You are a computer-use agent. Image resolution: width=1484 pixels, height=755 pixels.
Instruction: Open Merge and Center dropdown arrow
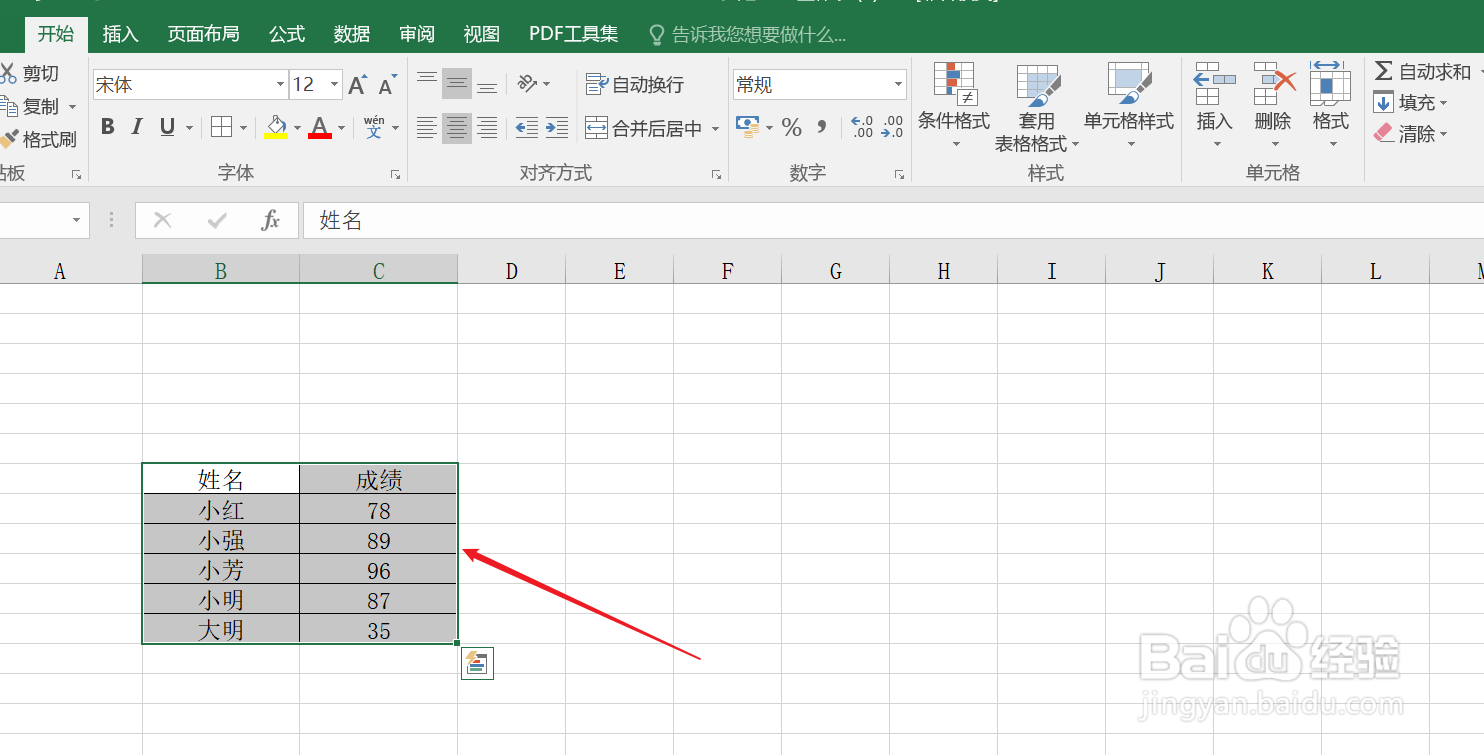click(714, 128)
